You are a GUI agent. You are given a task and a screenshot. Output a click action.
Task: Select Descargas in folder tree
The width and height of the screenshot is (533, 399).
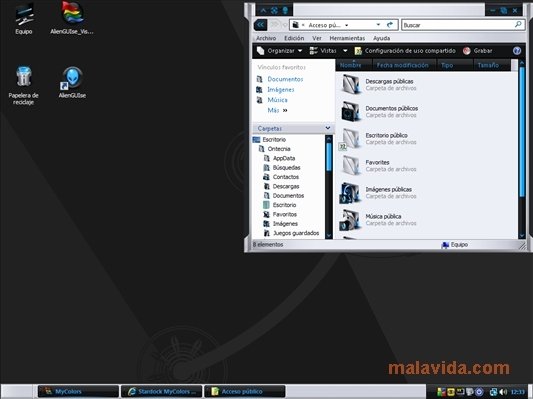[x=286, y=186]
